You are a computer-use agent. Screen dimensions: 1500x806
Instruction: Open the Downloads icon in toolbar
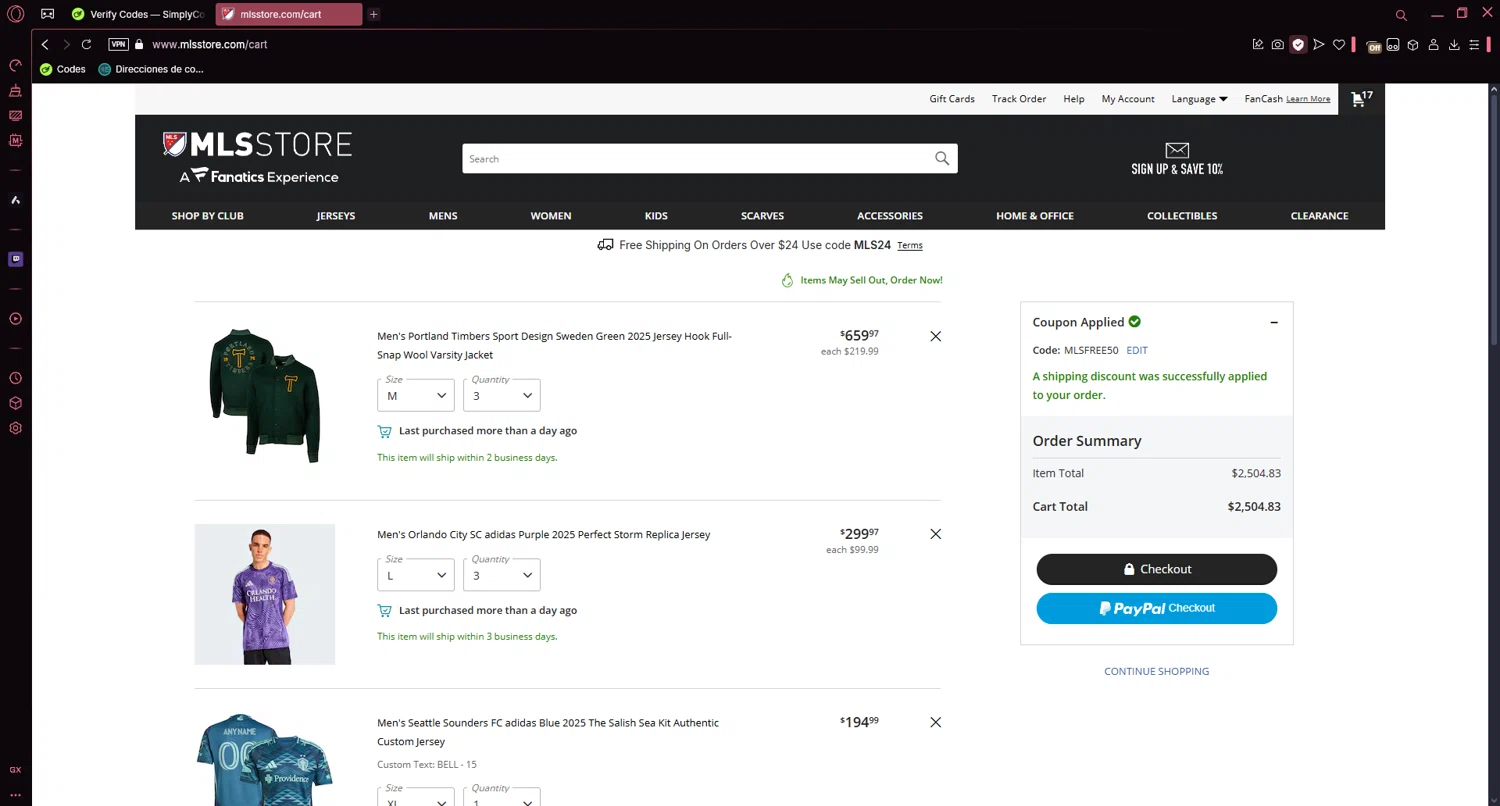click(x=1454, y=44)
